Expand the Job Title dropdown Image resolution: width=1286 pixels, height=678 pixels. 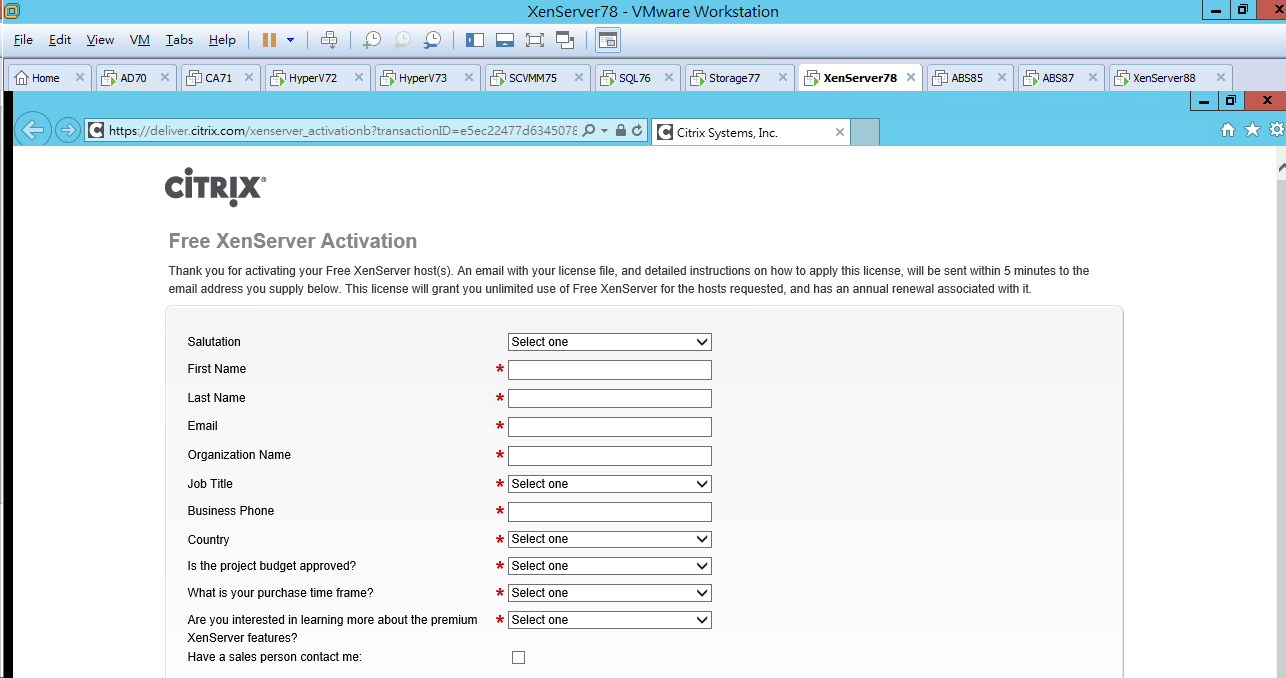click(x=610, y=484)
